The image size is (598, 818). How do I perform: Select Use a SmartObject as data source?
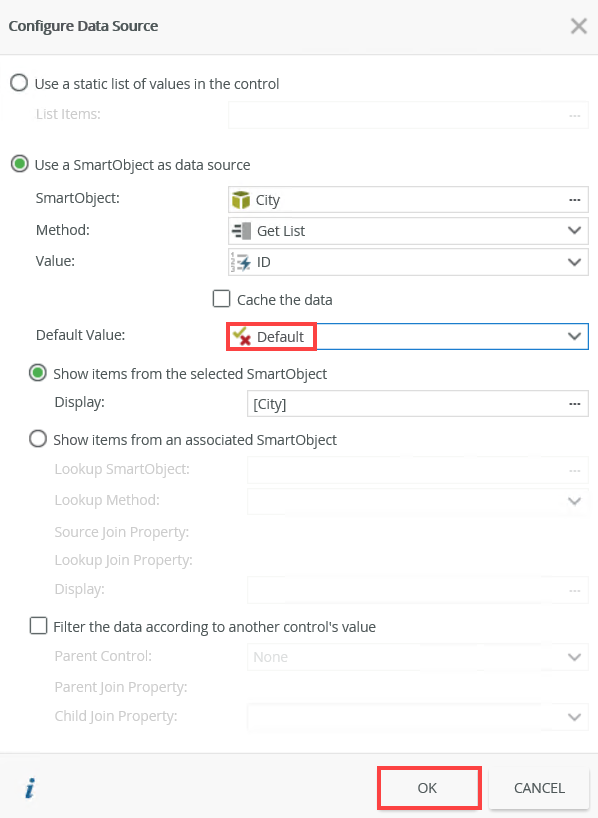point(19,164)
